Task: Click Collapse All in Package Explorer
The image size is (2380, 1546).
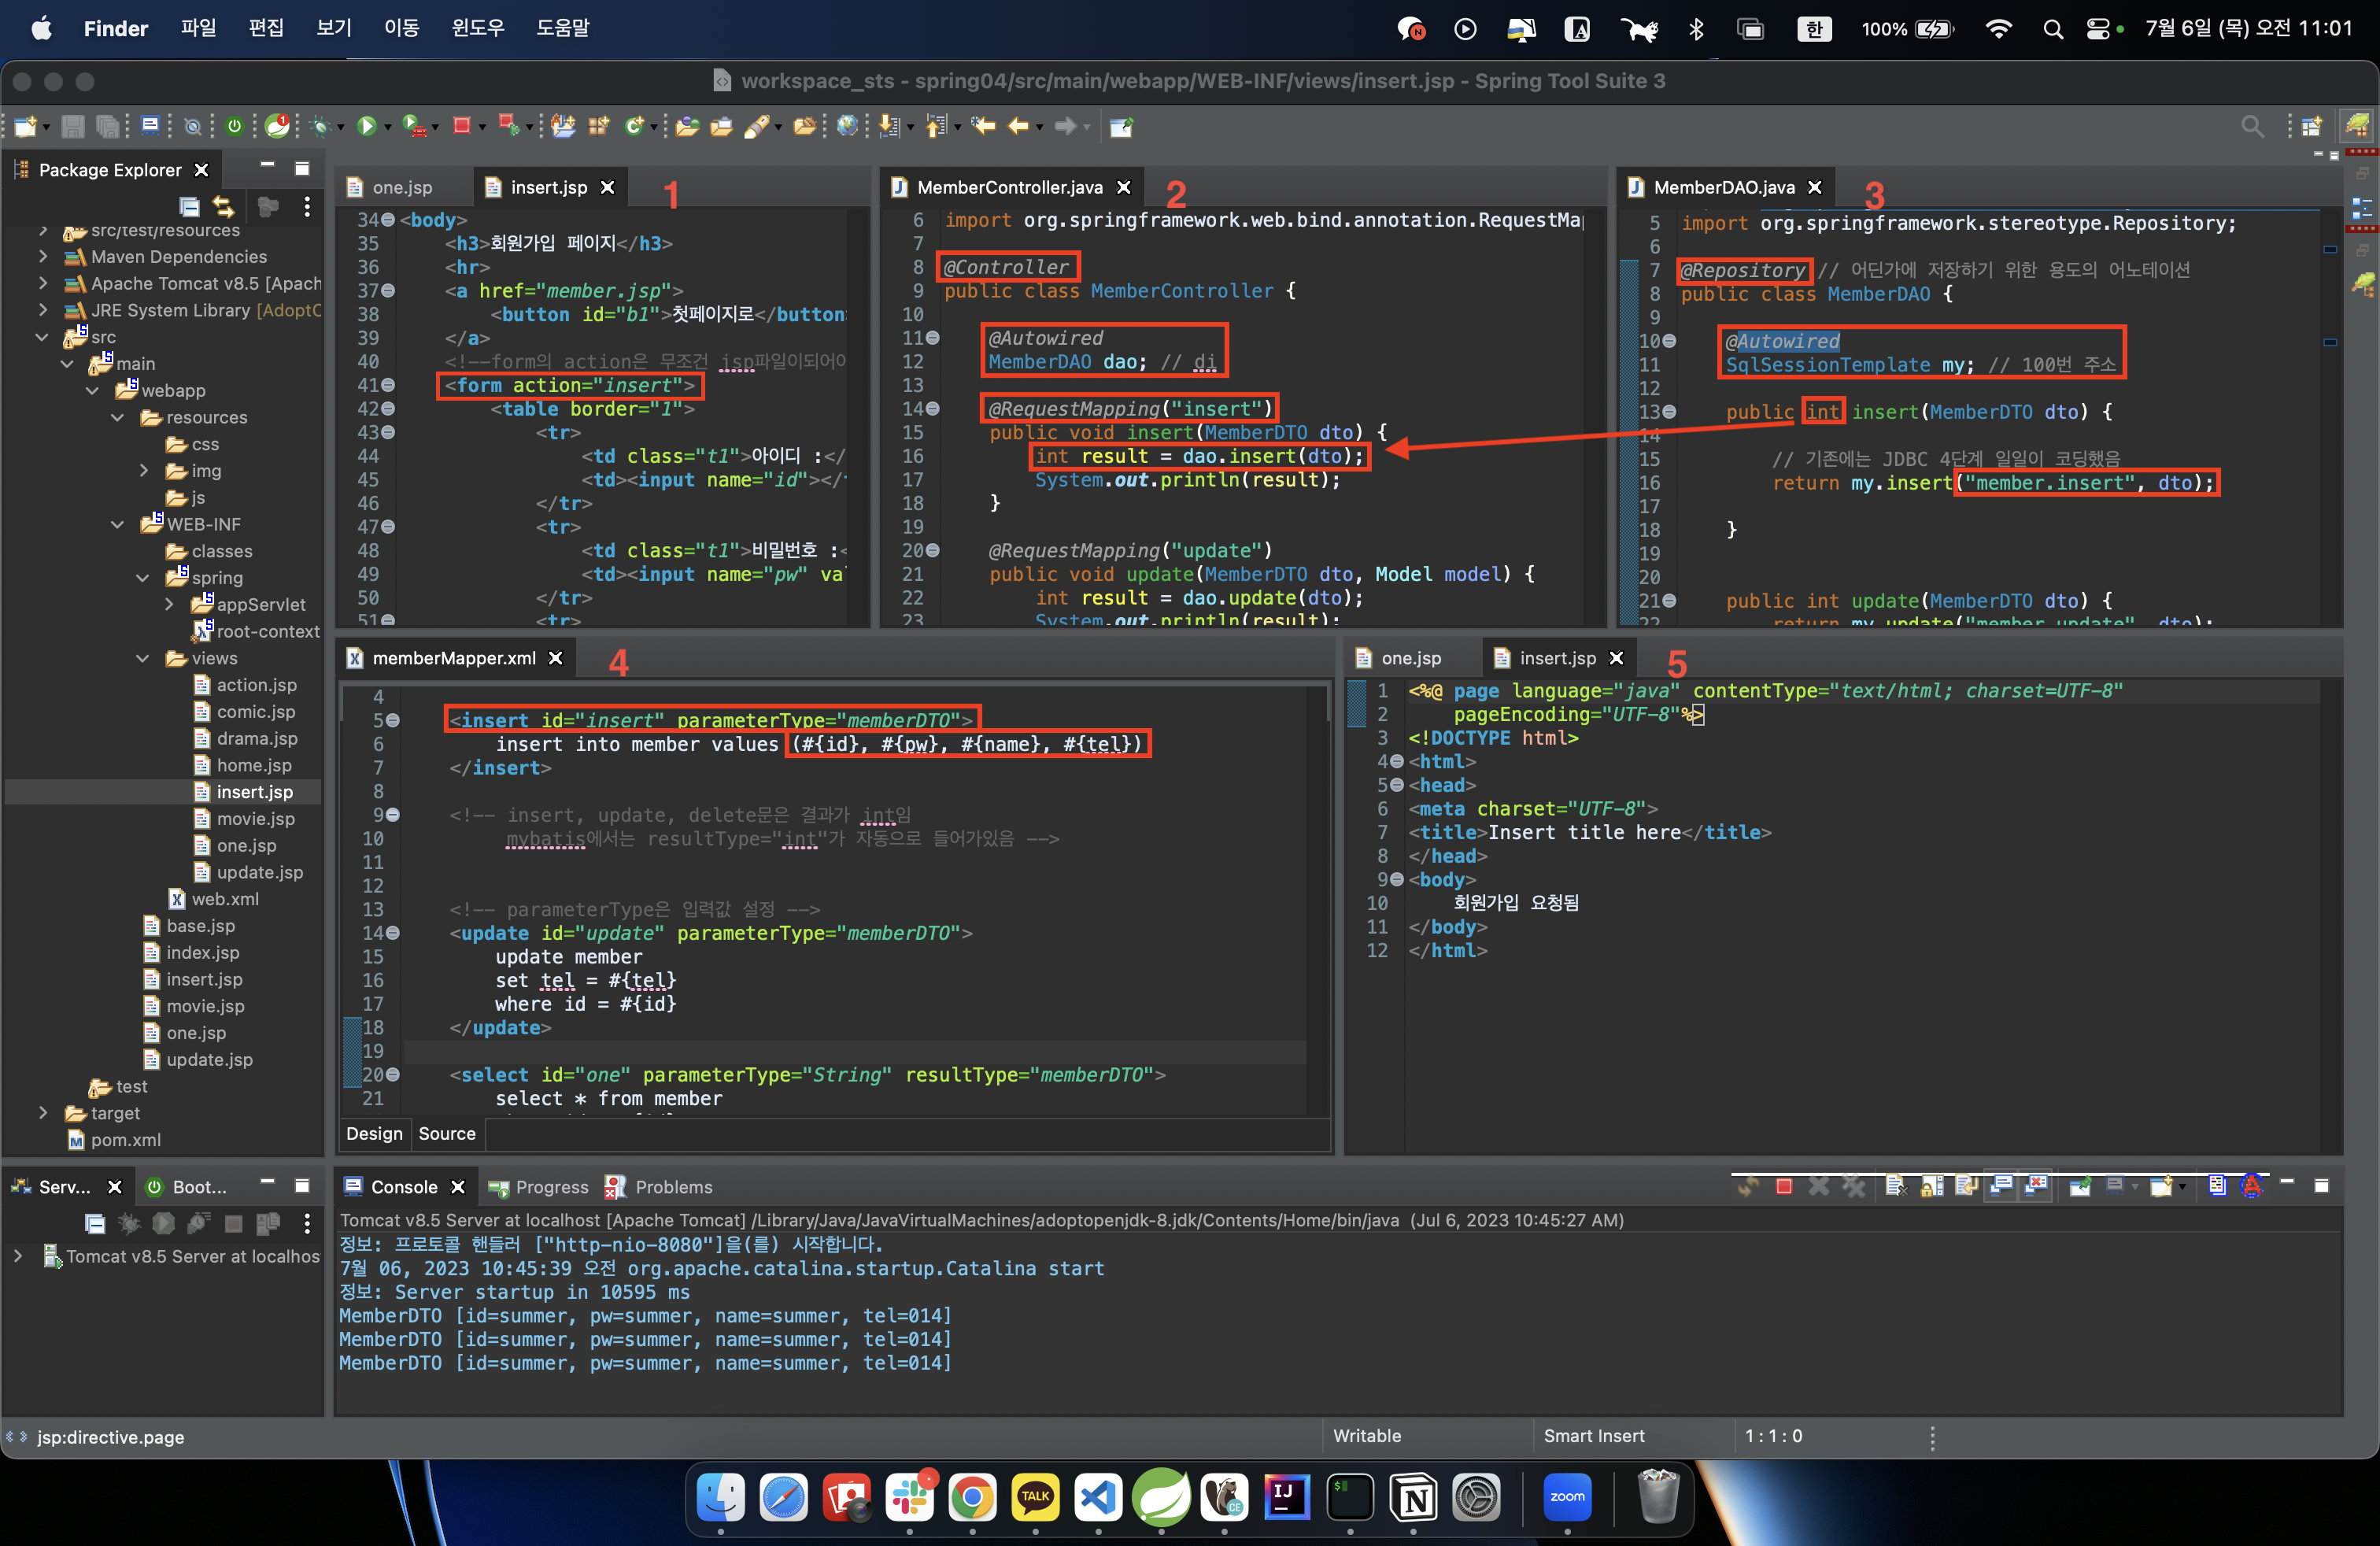Action: tap(189, 207)
